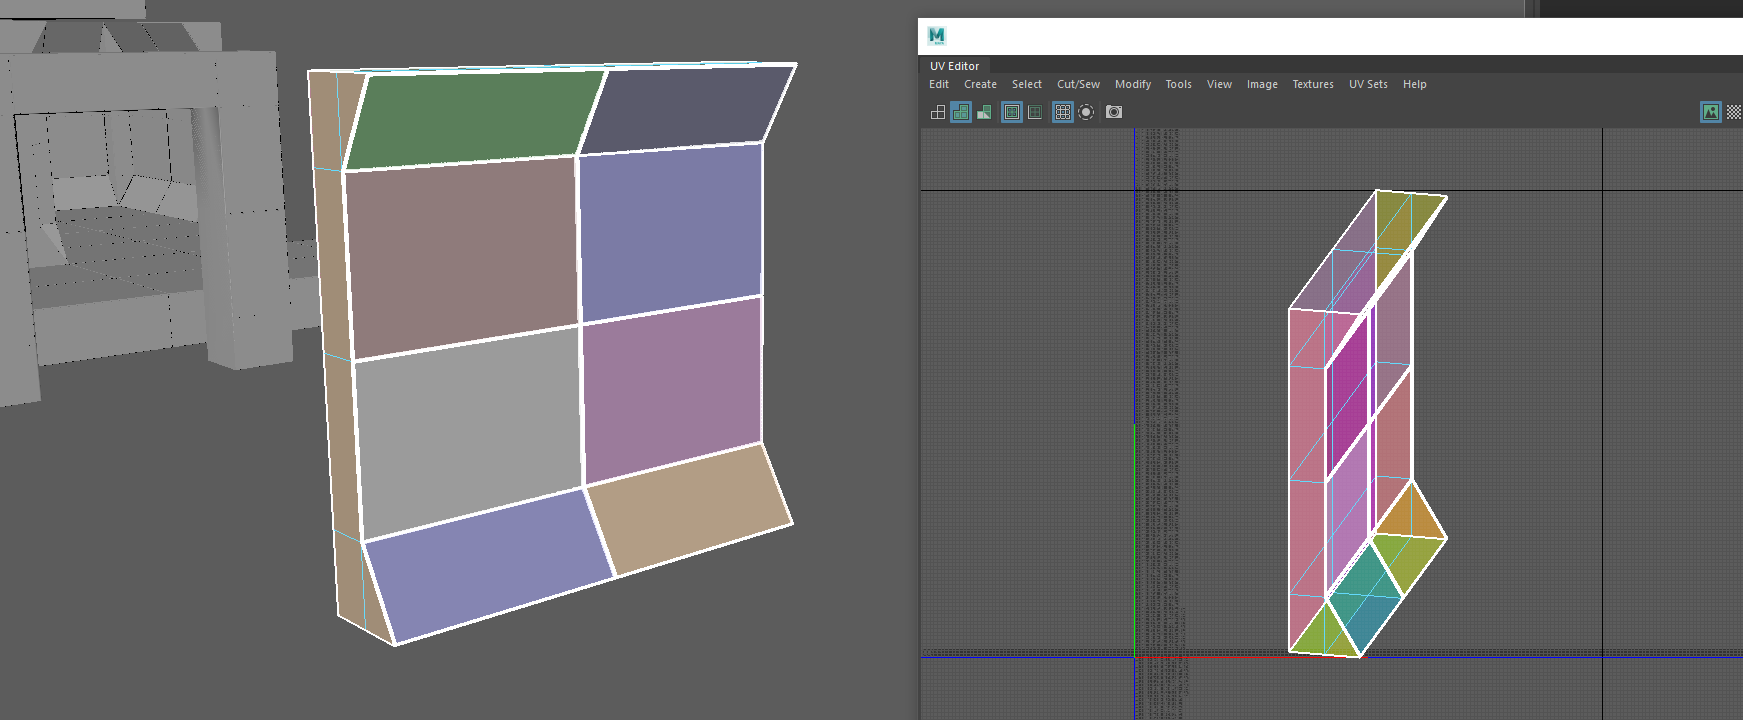The width and height of the screenshot is (1743, 720).
Task: Open the Tools menu
Action: [x=1178, y=84]
